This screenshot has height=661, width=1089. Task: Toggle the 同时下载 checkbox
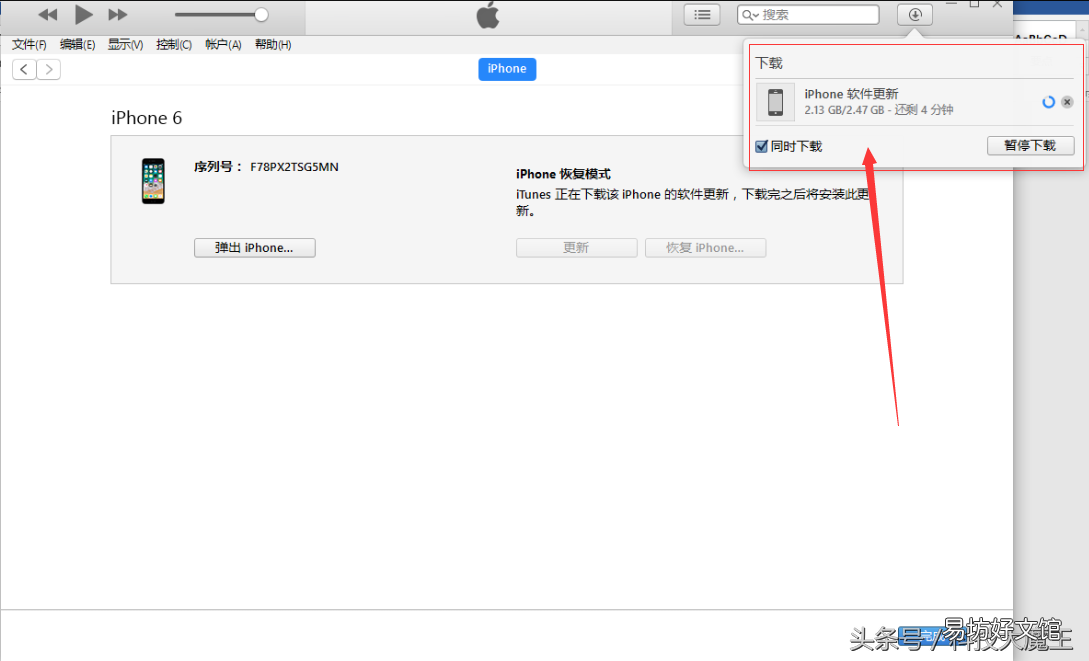point(761,146)
